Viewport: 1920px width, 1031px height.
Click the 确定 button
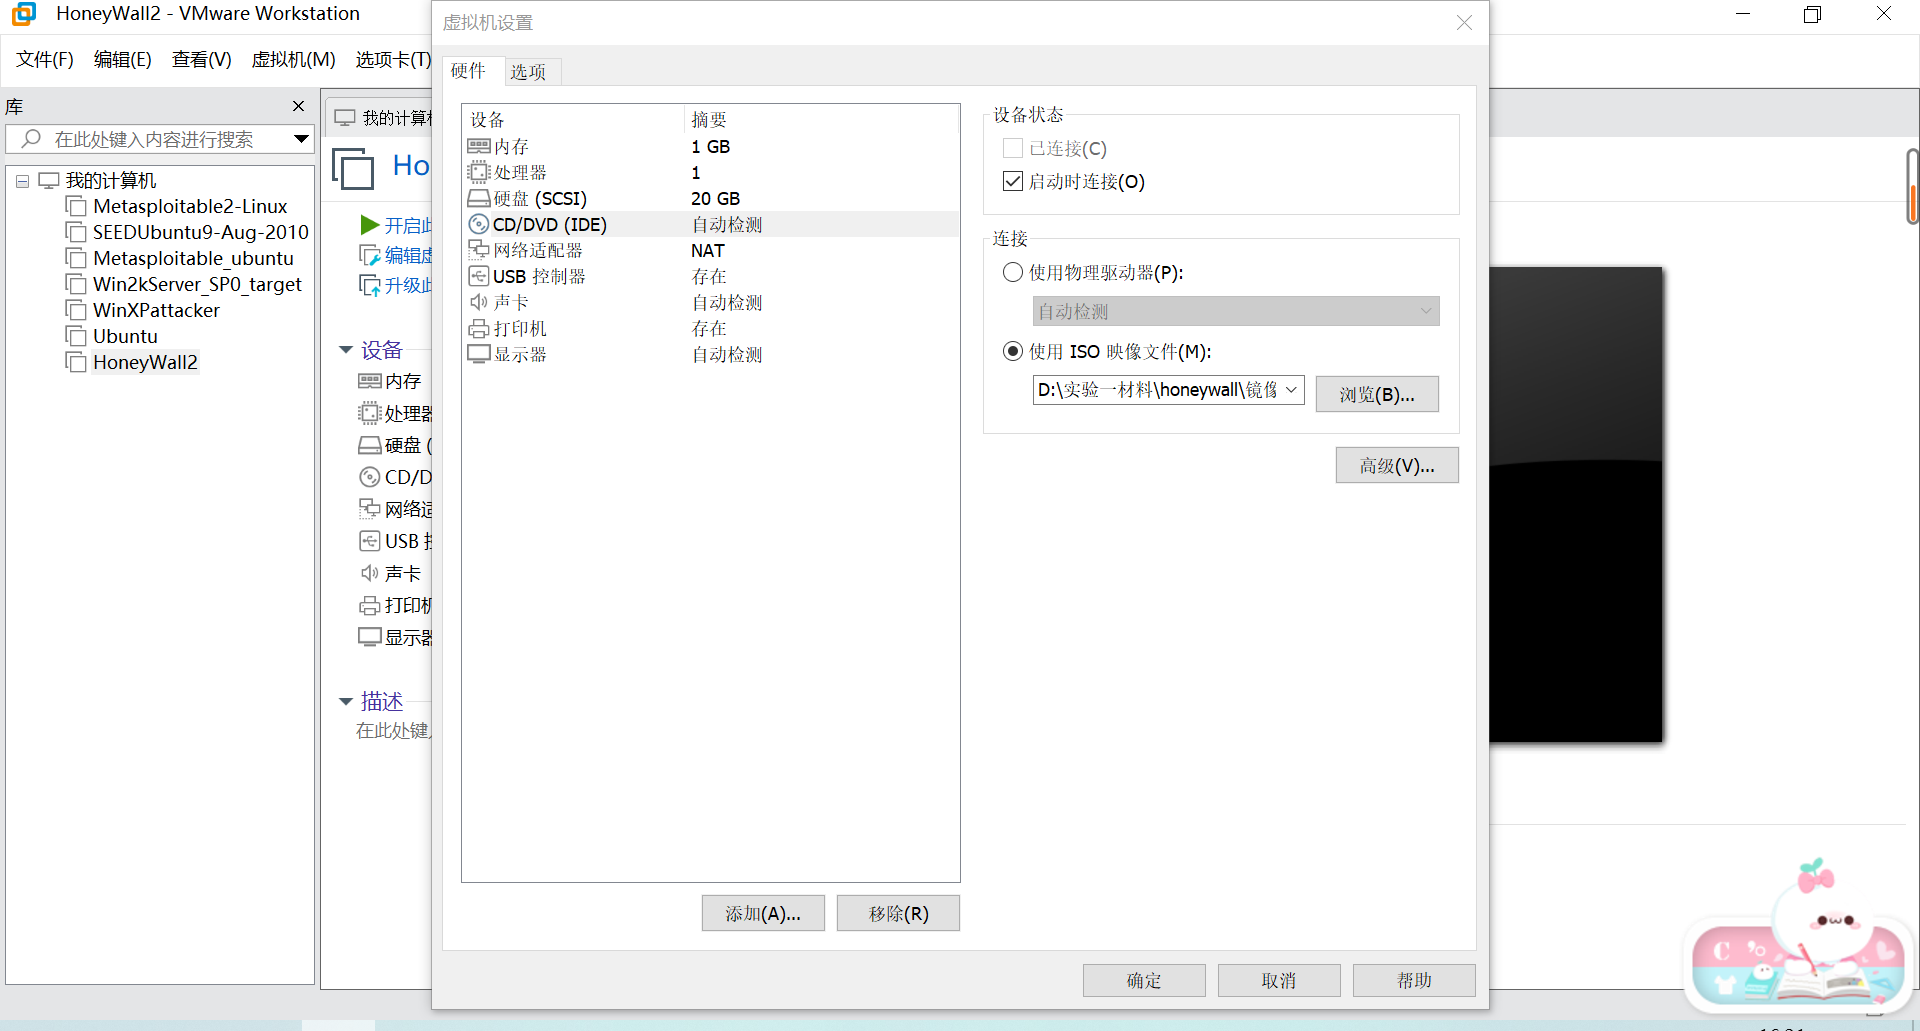point(1144,980)
